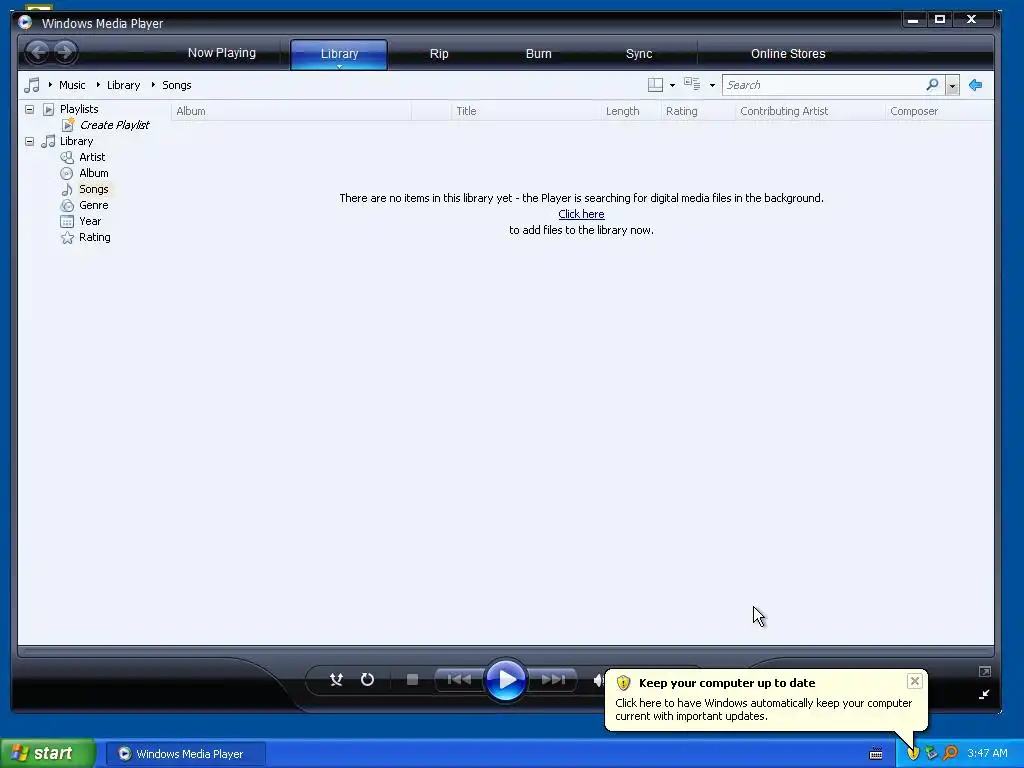
Task: Click the network connection tray icon
Action: click(931, 753)
